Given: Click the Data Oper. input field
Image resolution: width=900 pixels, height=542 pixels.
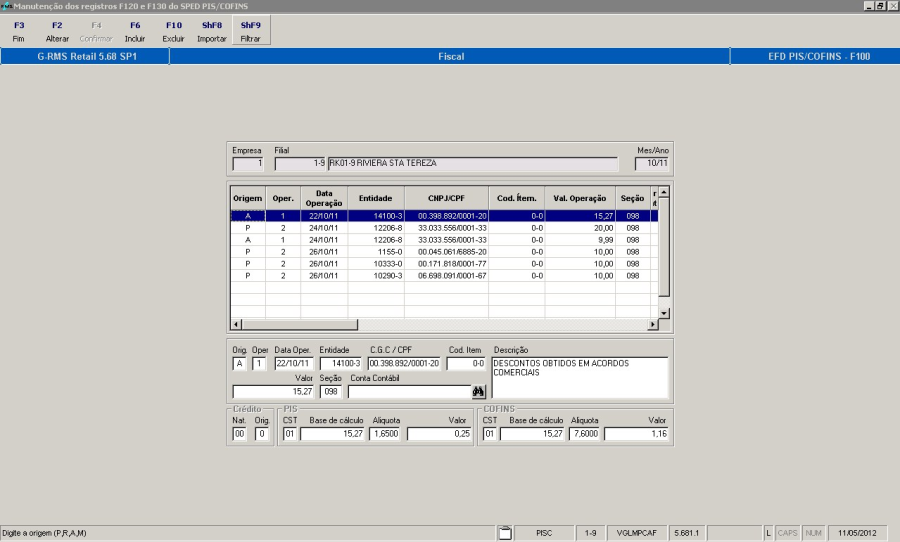Looking at the screenshot, I should coord(294,363).
